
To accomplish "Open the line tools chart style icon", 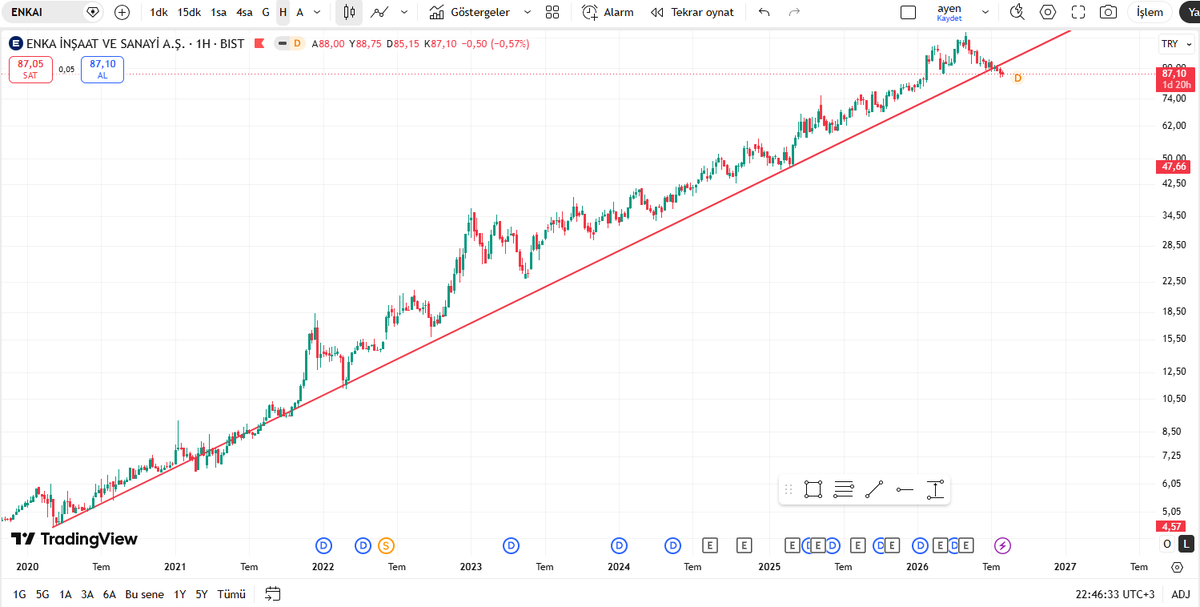I will tap(380, 12).
